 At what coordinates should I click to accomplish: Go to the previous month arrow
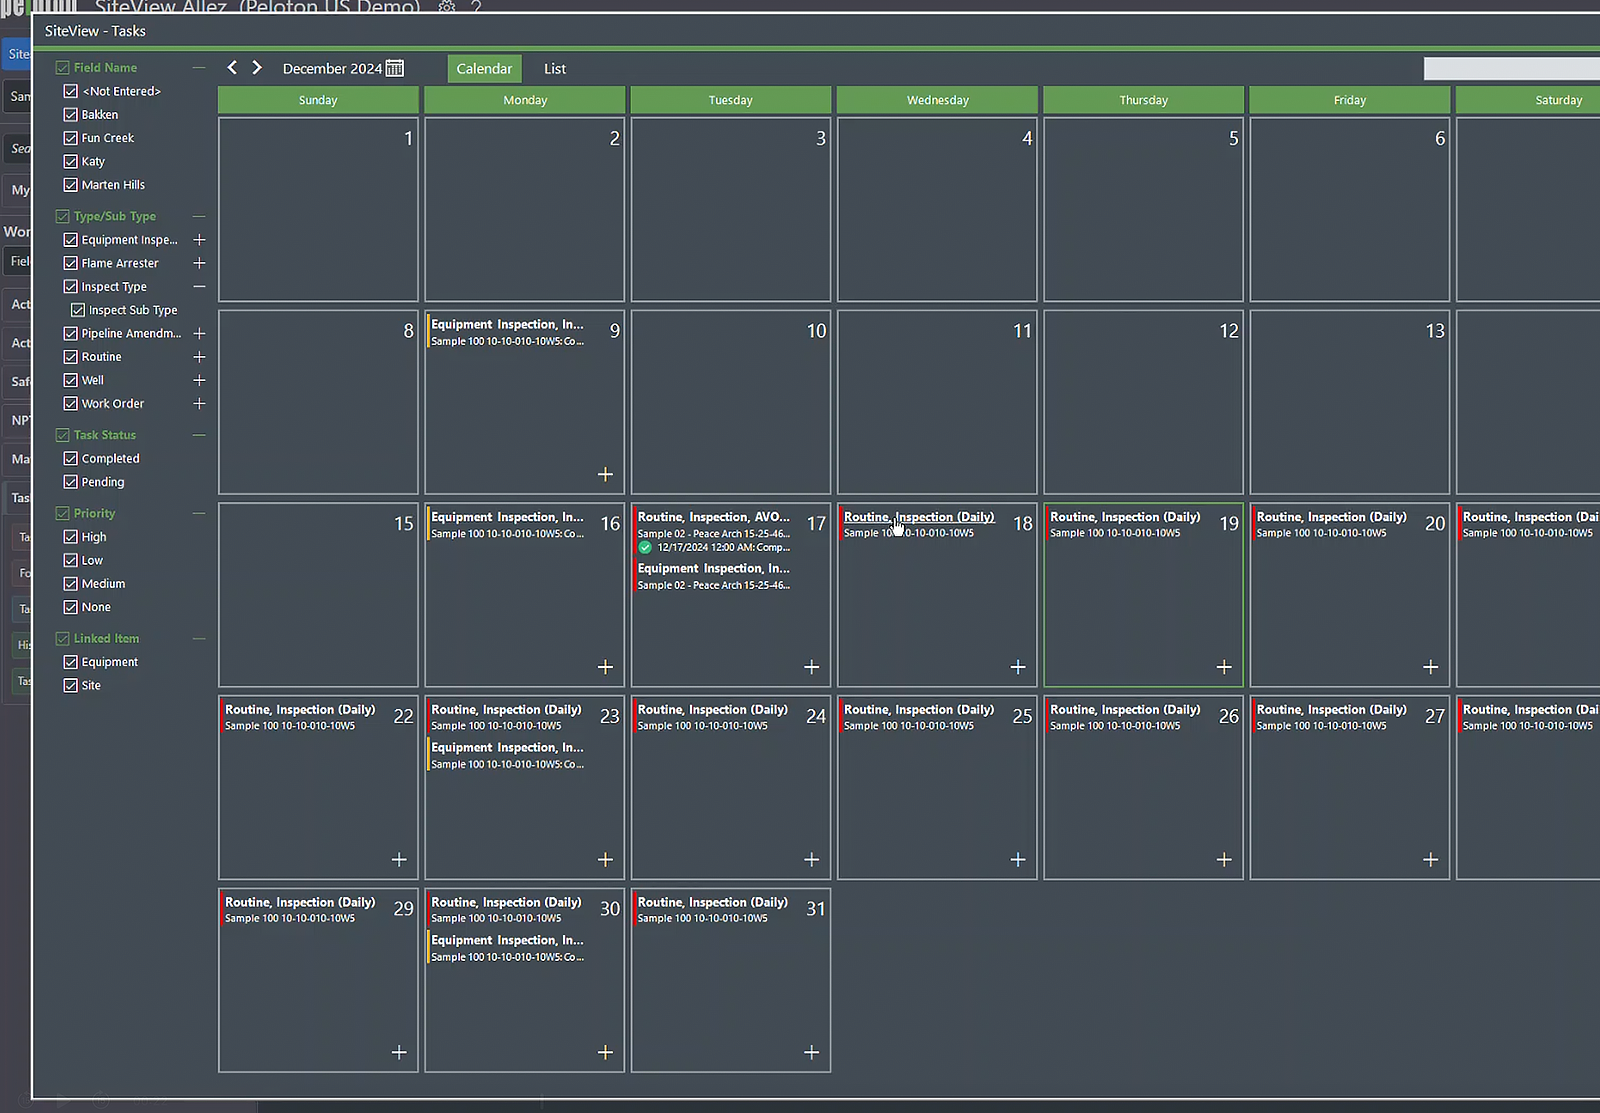[232, 67]
